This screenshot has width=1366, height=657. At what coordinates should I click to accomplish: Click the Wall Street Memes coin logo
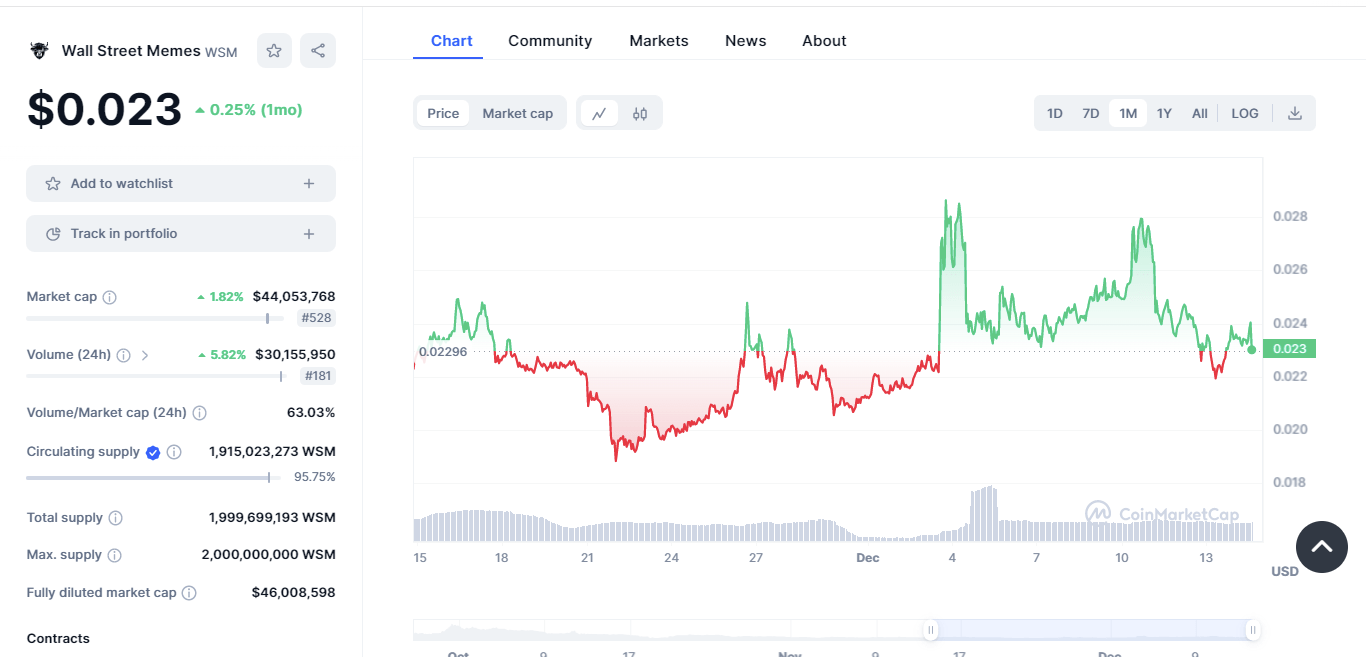(x=39, y=50)
